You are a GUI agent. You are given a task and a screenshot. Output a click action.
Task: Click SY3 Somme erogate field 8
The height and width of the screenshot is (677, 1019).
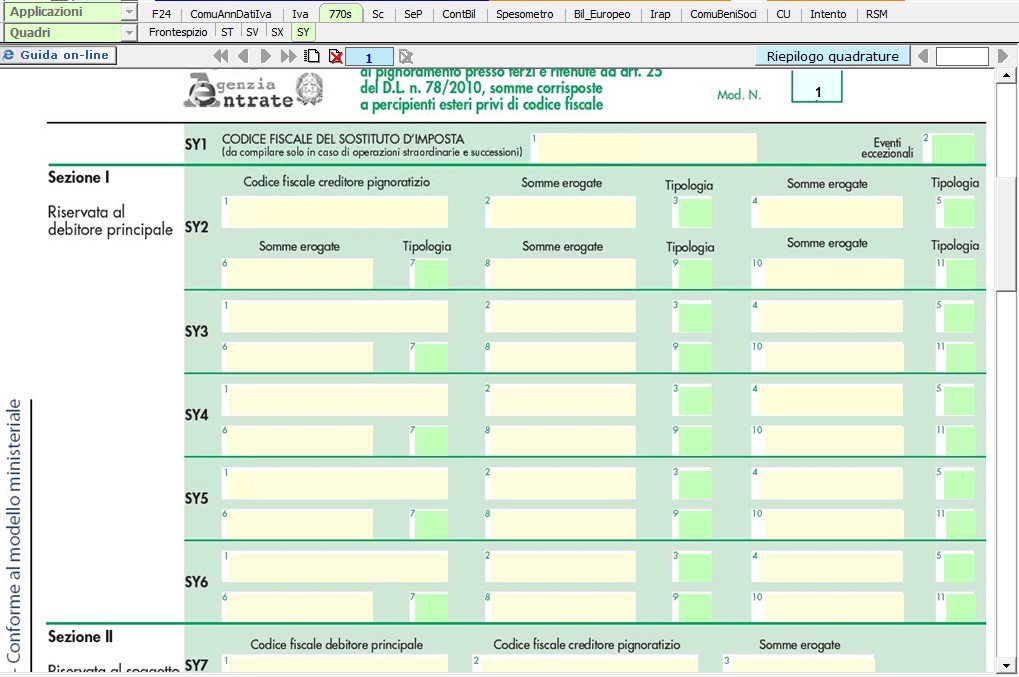pos(562,357)
